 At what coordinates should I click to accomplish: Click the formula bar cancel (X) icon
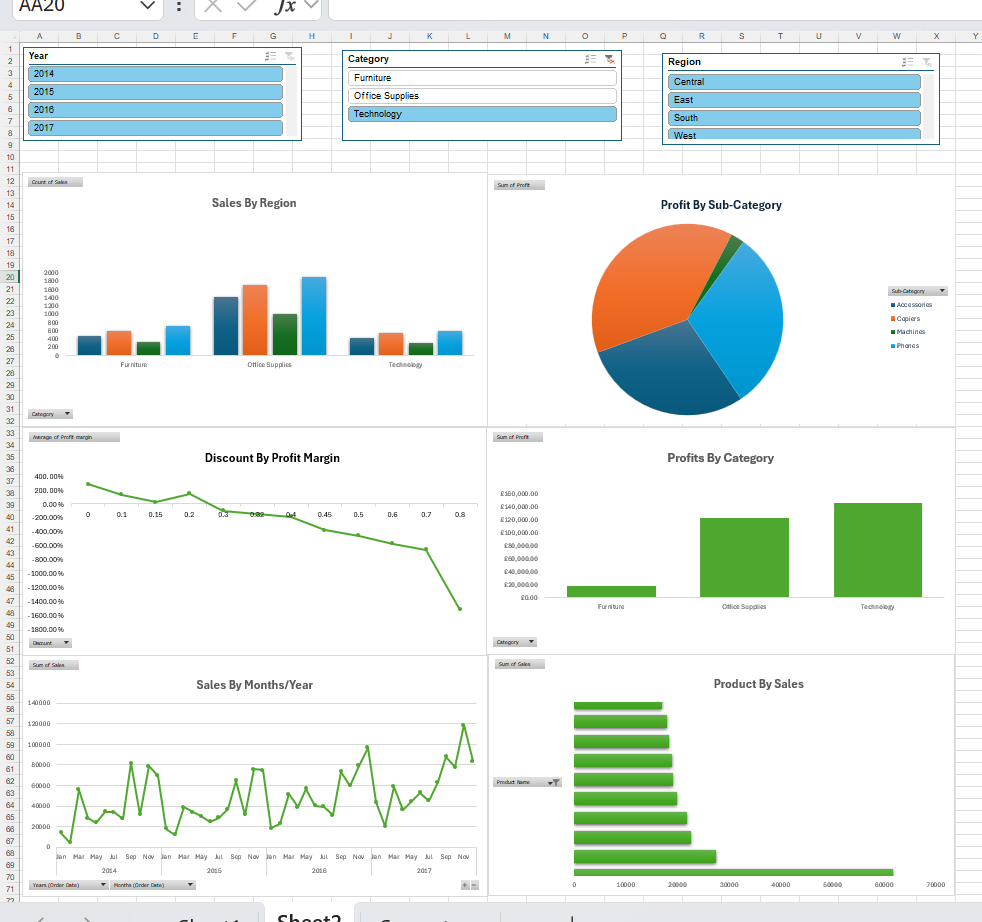[211, 6]
